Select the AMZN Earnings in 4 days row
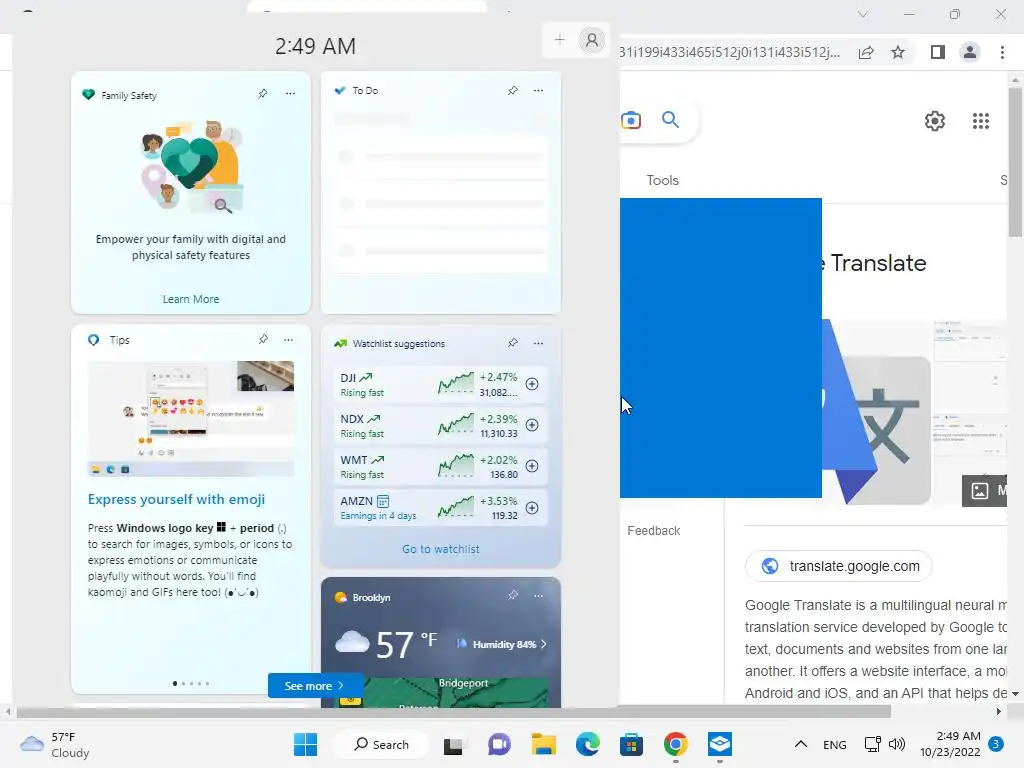1024x768 pixels. pos(441,508)
